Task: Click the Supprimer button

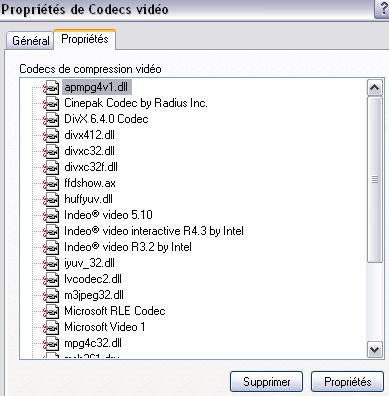Action: point(266,382)
